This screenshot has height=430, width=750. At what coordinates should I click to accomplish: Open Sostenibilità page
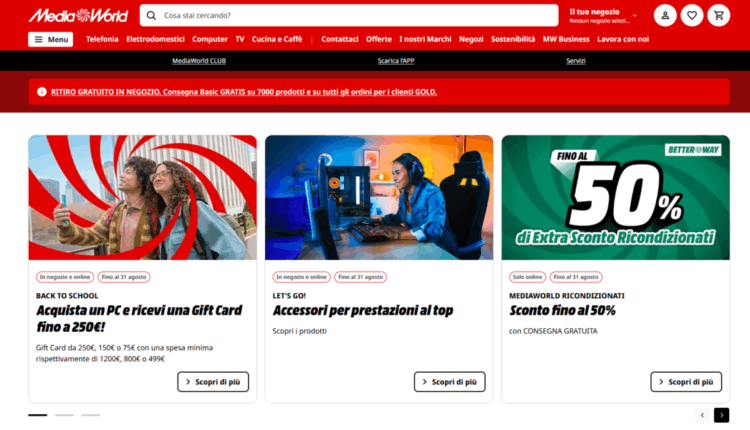(x=513, y=39)
